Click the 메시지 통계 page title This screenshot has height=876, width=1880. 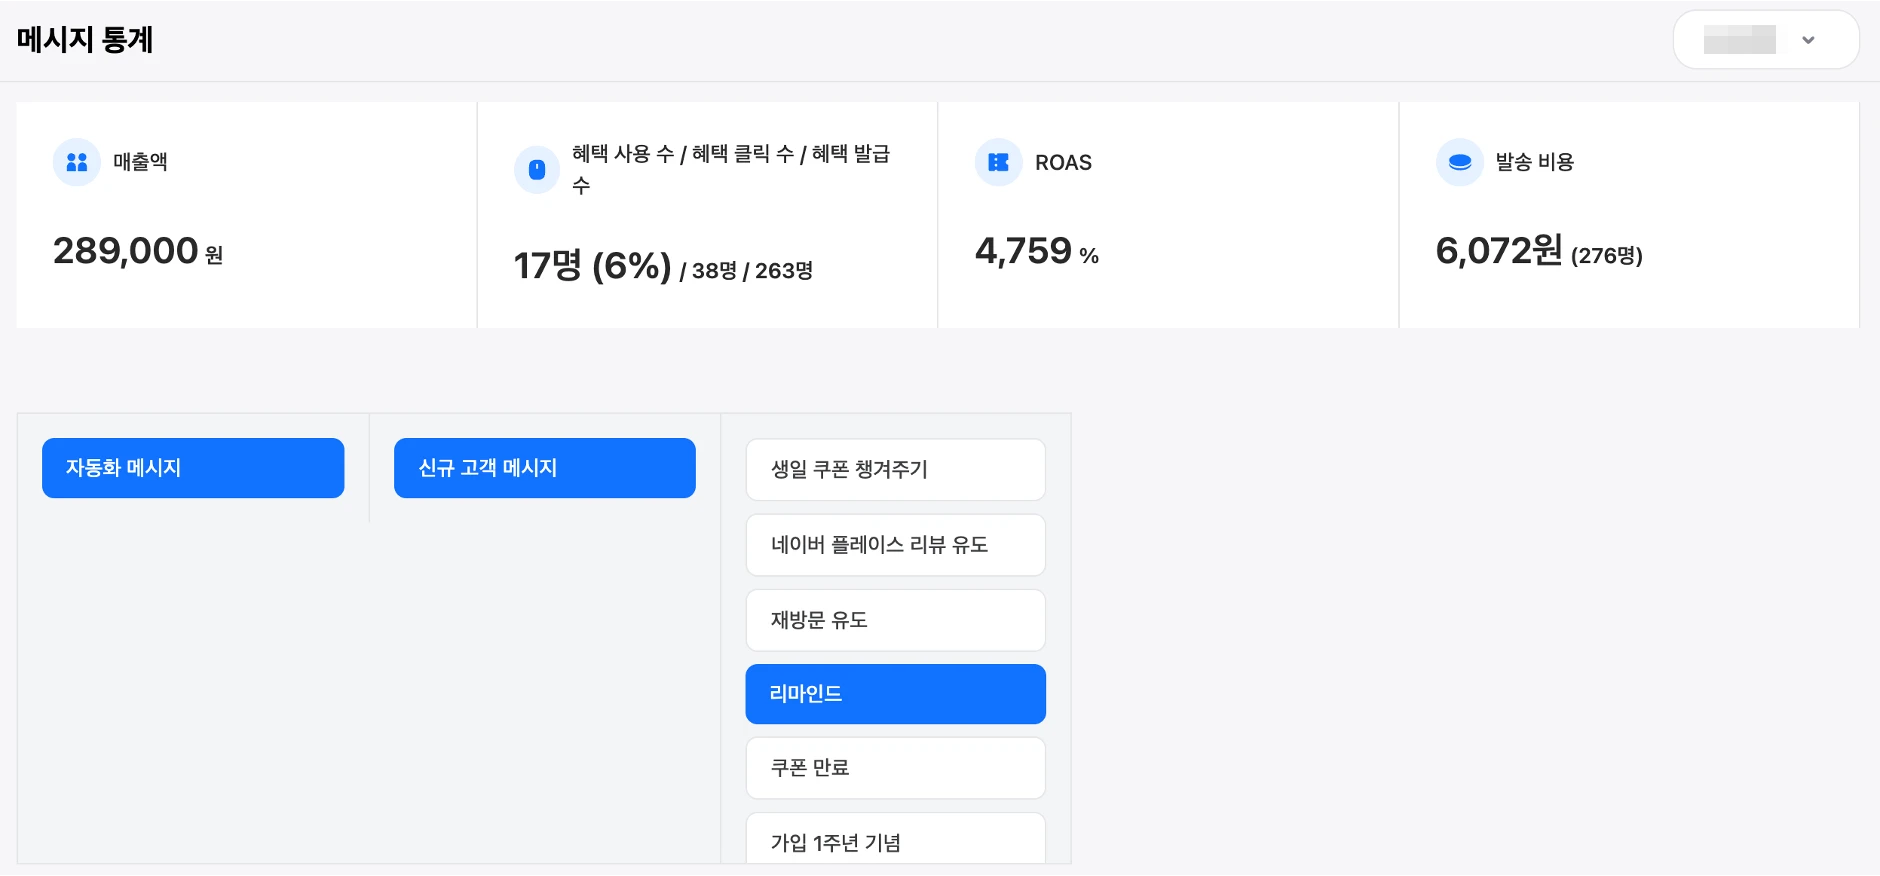[85, 40]
